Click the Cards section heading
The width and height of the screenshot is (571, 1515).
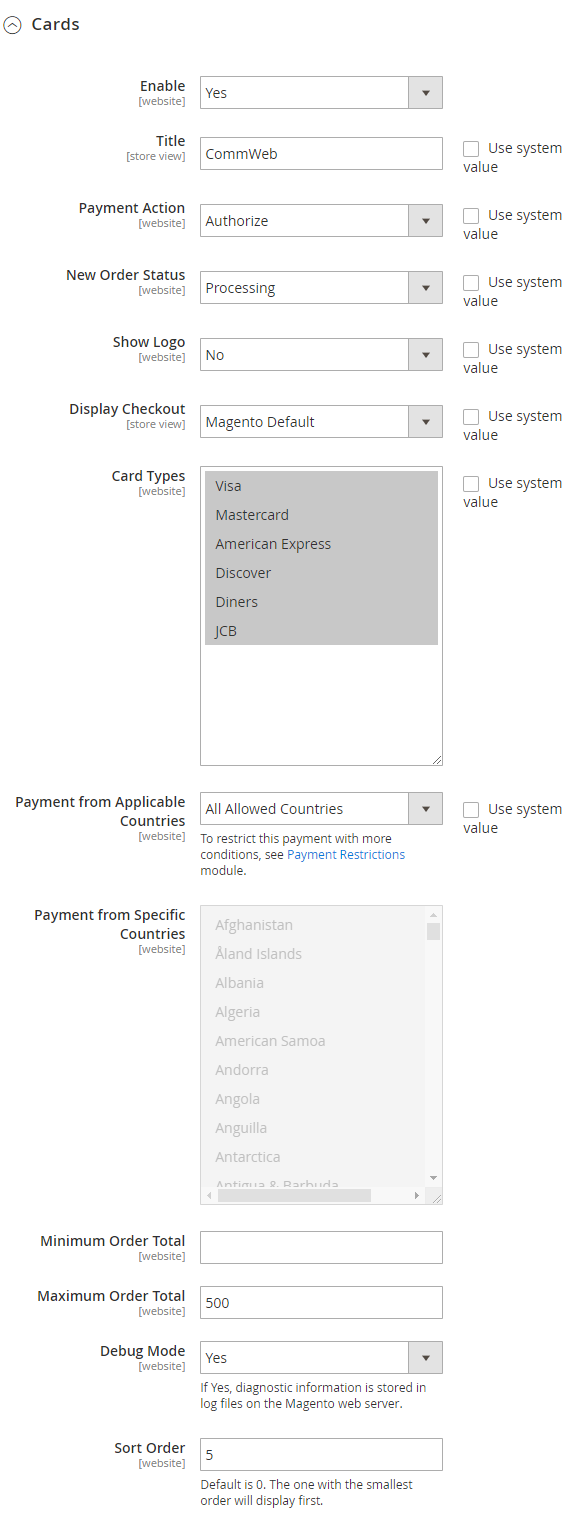click(x=55, y=24)
